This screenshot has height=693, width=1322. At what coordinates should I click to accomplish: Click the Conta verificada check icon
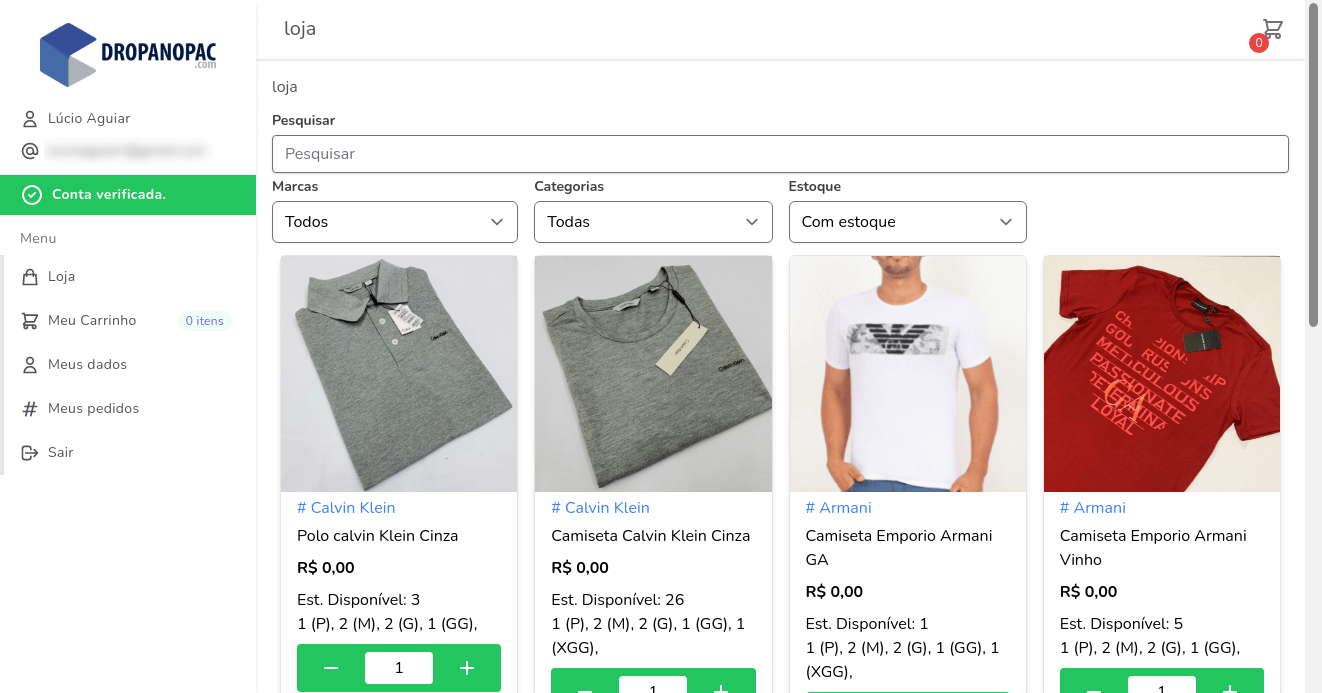pyautogui.click(x=32, y=195)
